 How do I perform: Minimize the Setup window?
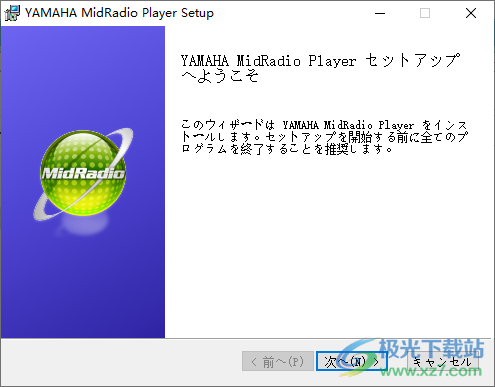(380, 13)
